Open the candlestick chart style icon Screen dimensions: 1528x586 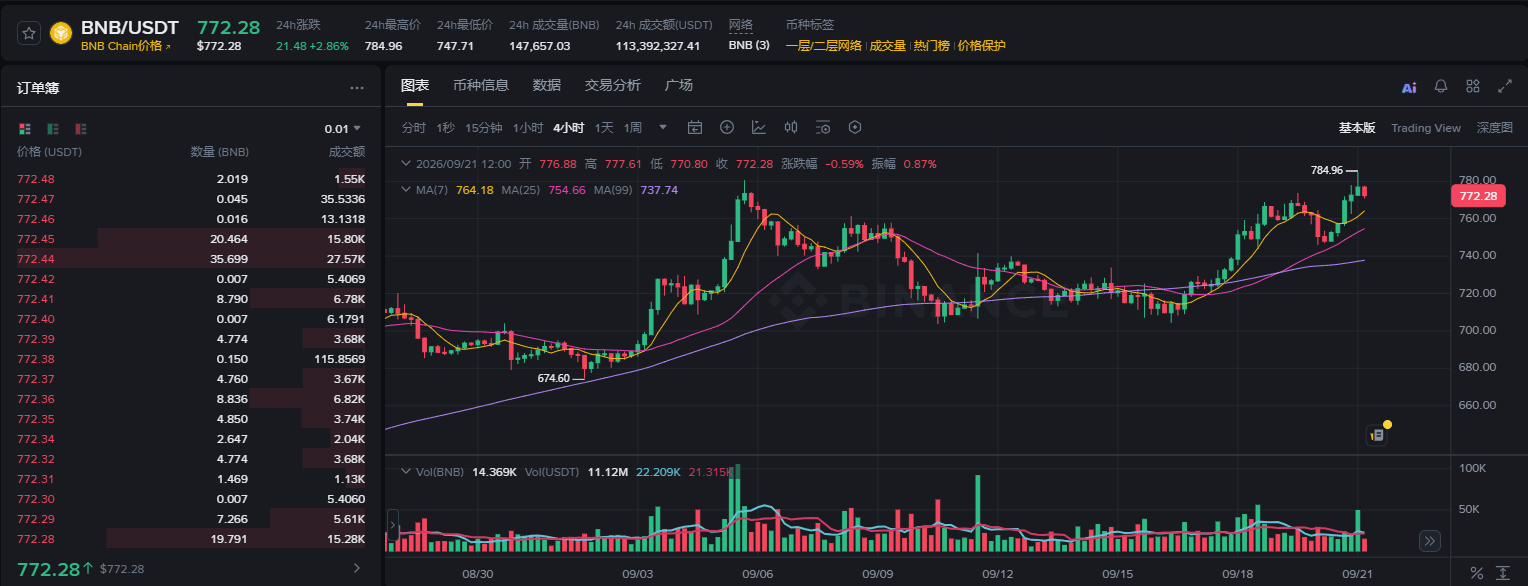coord(791,127)
